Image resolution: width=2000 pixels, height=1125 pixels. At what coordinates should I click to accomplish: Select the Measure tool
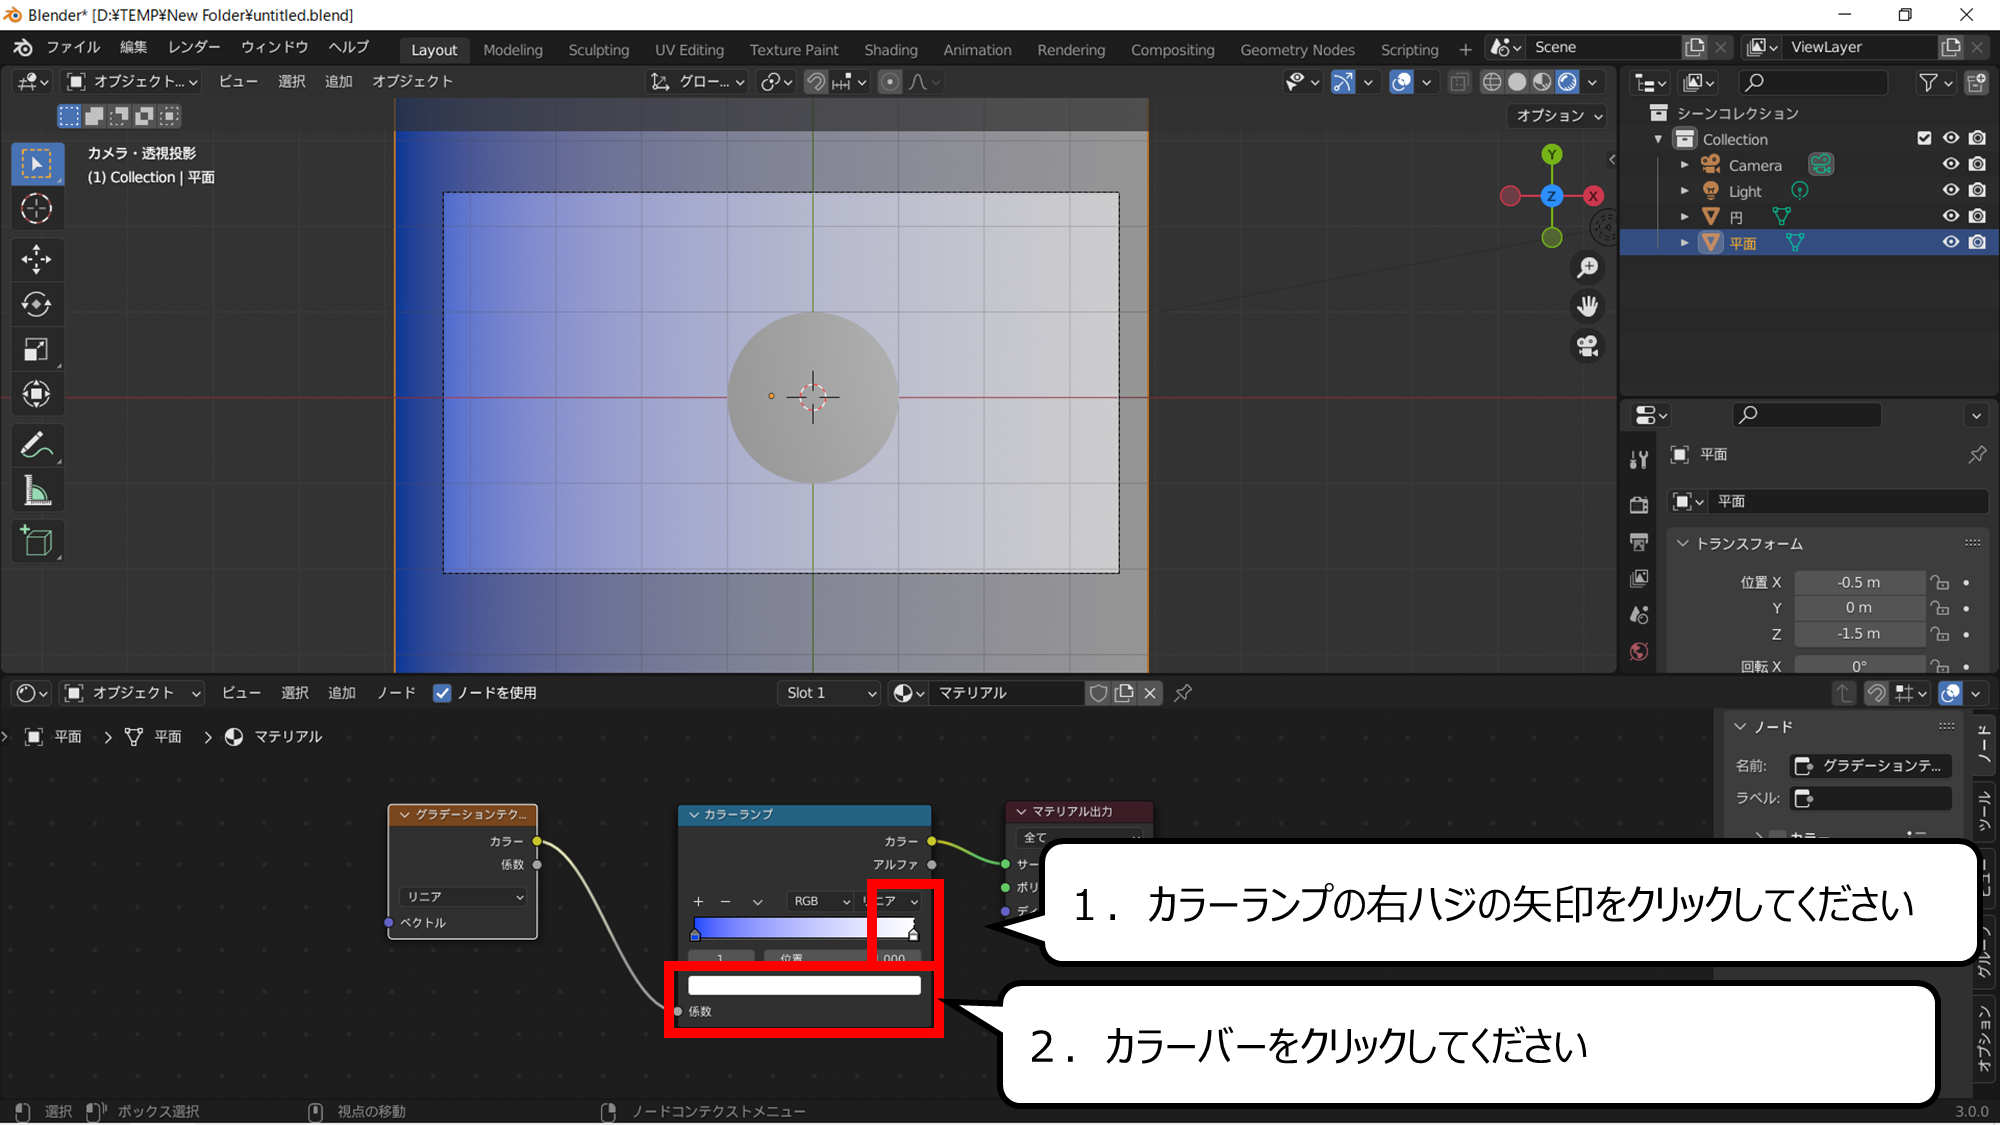[x=37, y=491]
